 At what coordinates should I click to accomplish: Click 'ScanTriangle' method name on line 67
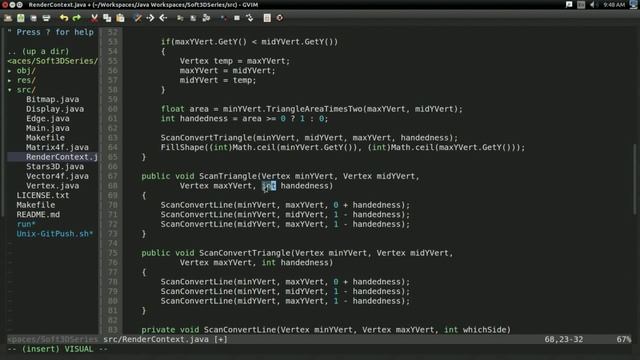(228, 176)
